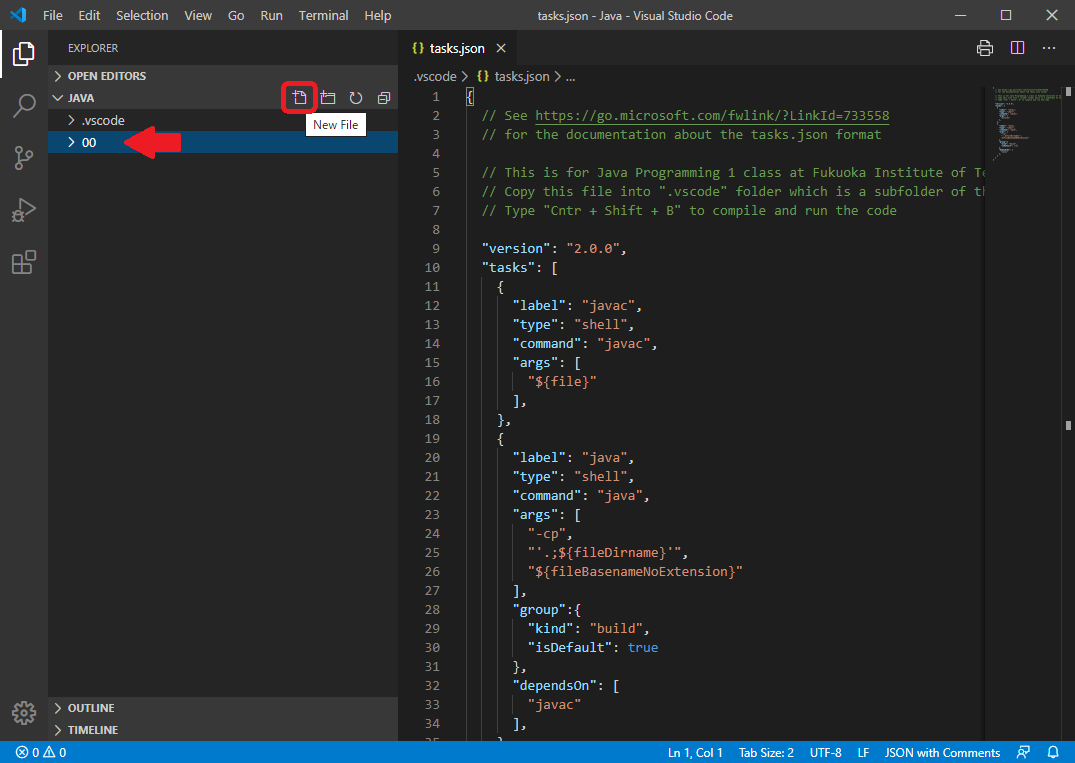Open the Explorer view in activity bar
This screenshot has width=1075, height=763.
pyautogui.click(x=23, y=53)
